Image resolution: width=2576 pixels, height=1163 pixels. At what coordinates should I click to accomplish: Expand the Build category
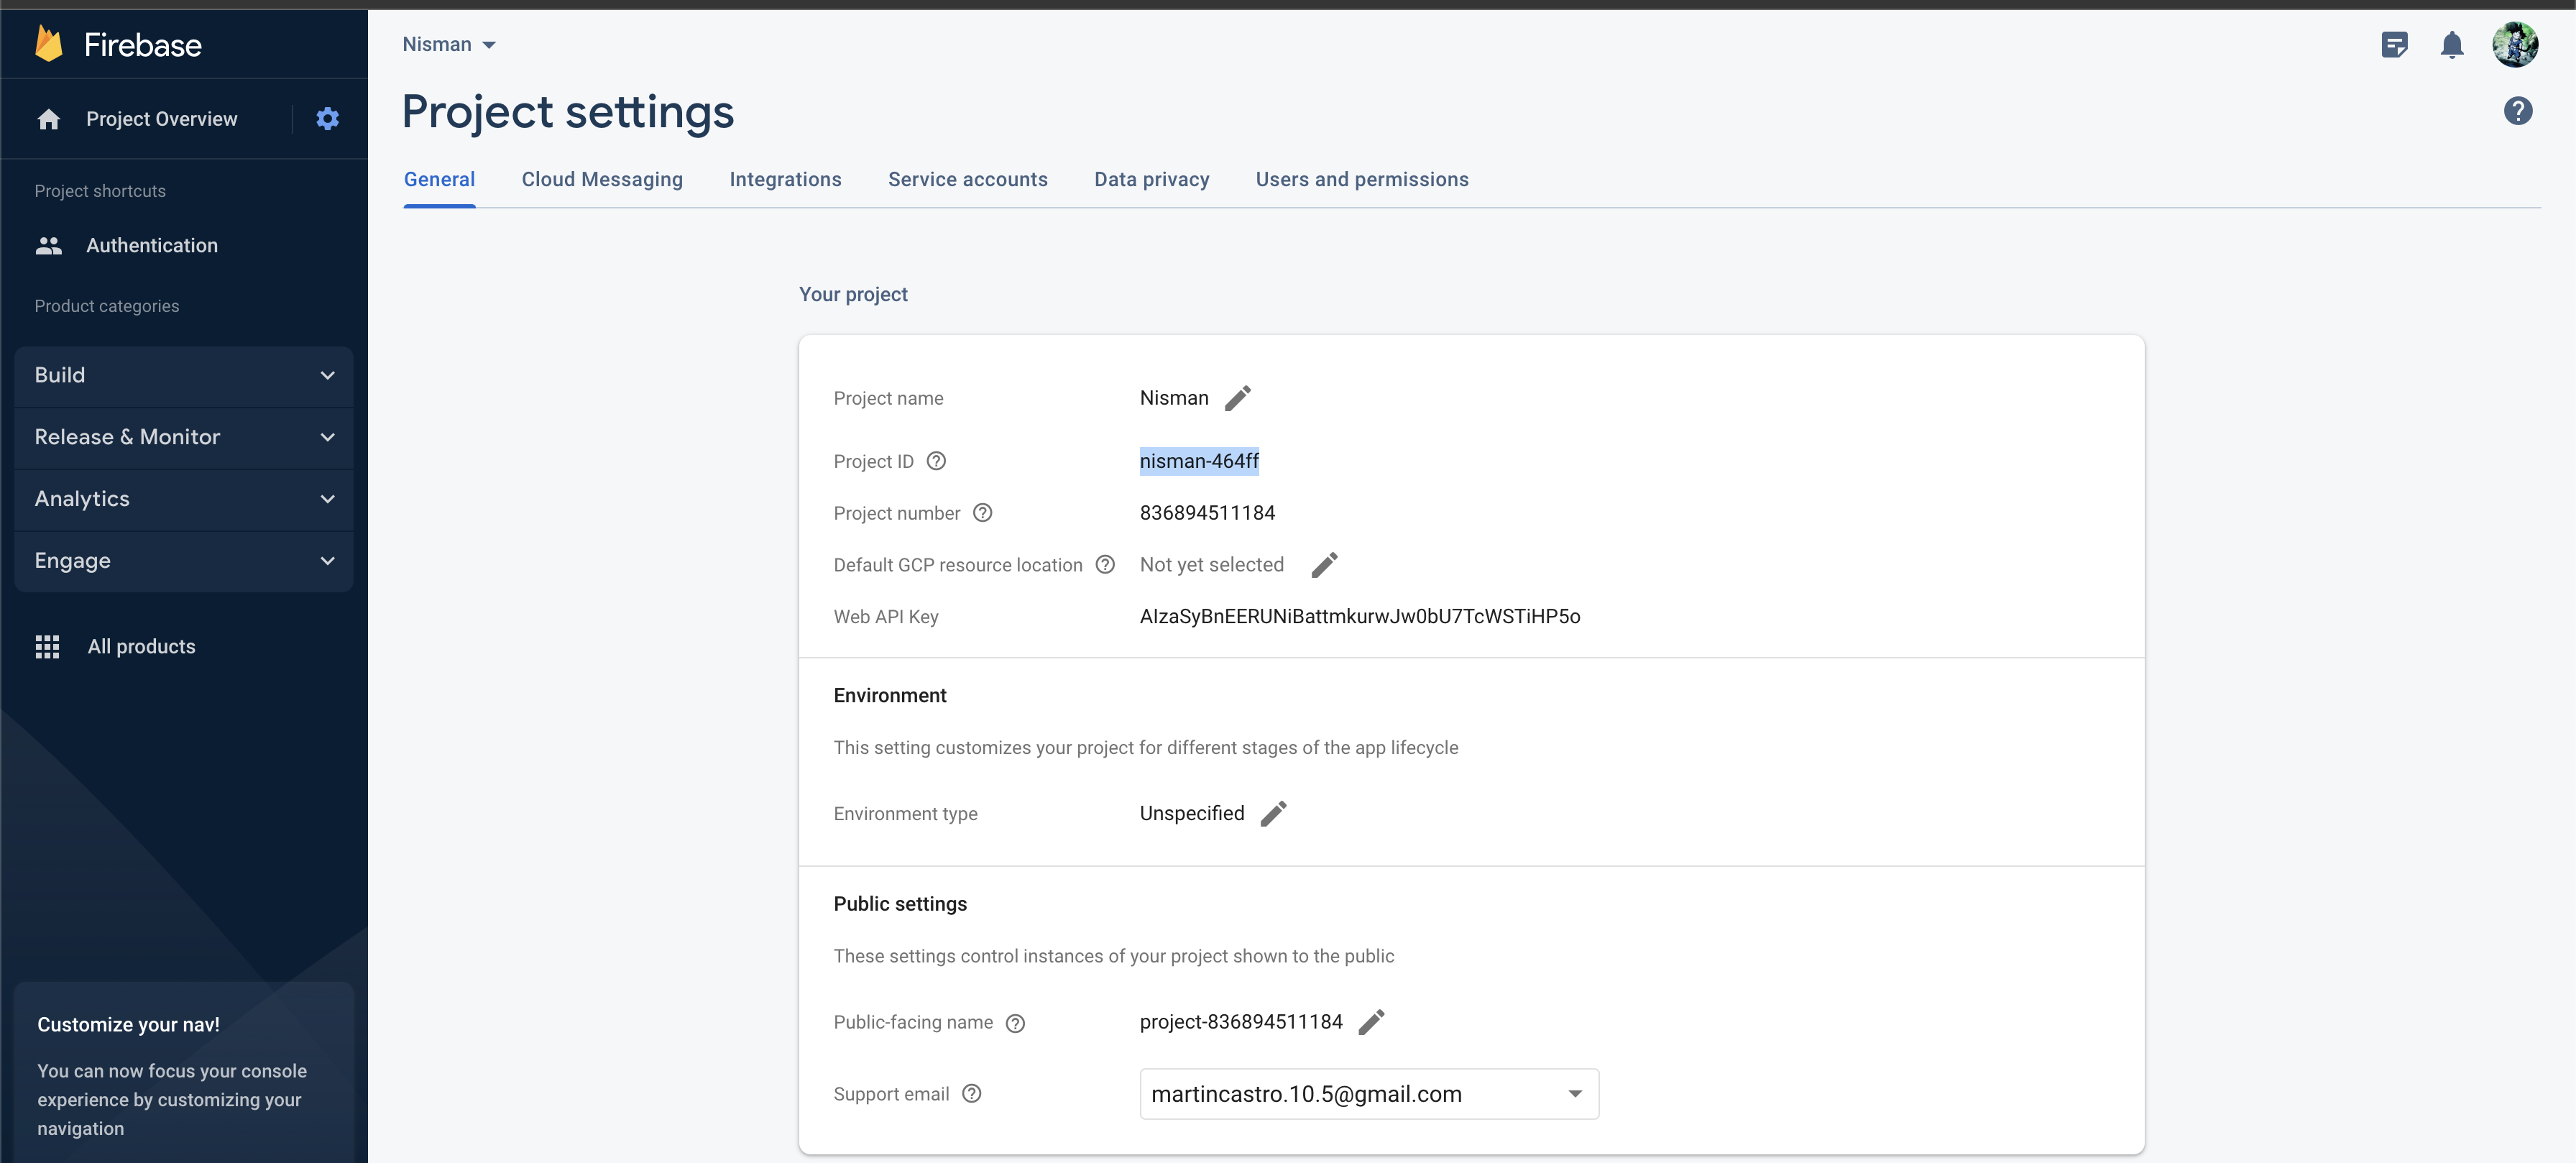tap(184, 375)
